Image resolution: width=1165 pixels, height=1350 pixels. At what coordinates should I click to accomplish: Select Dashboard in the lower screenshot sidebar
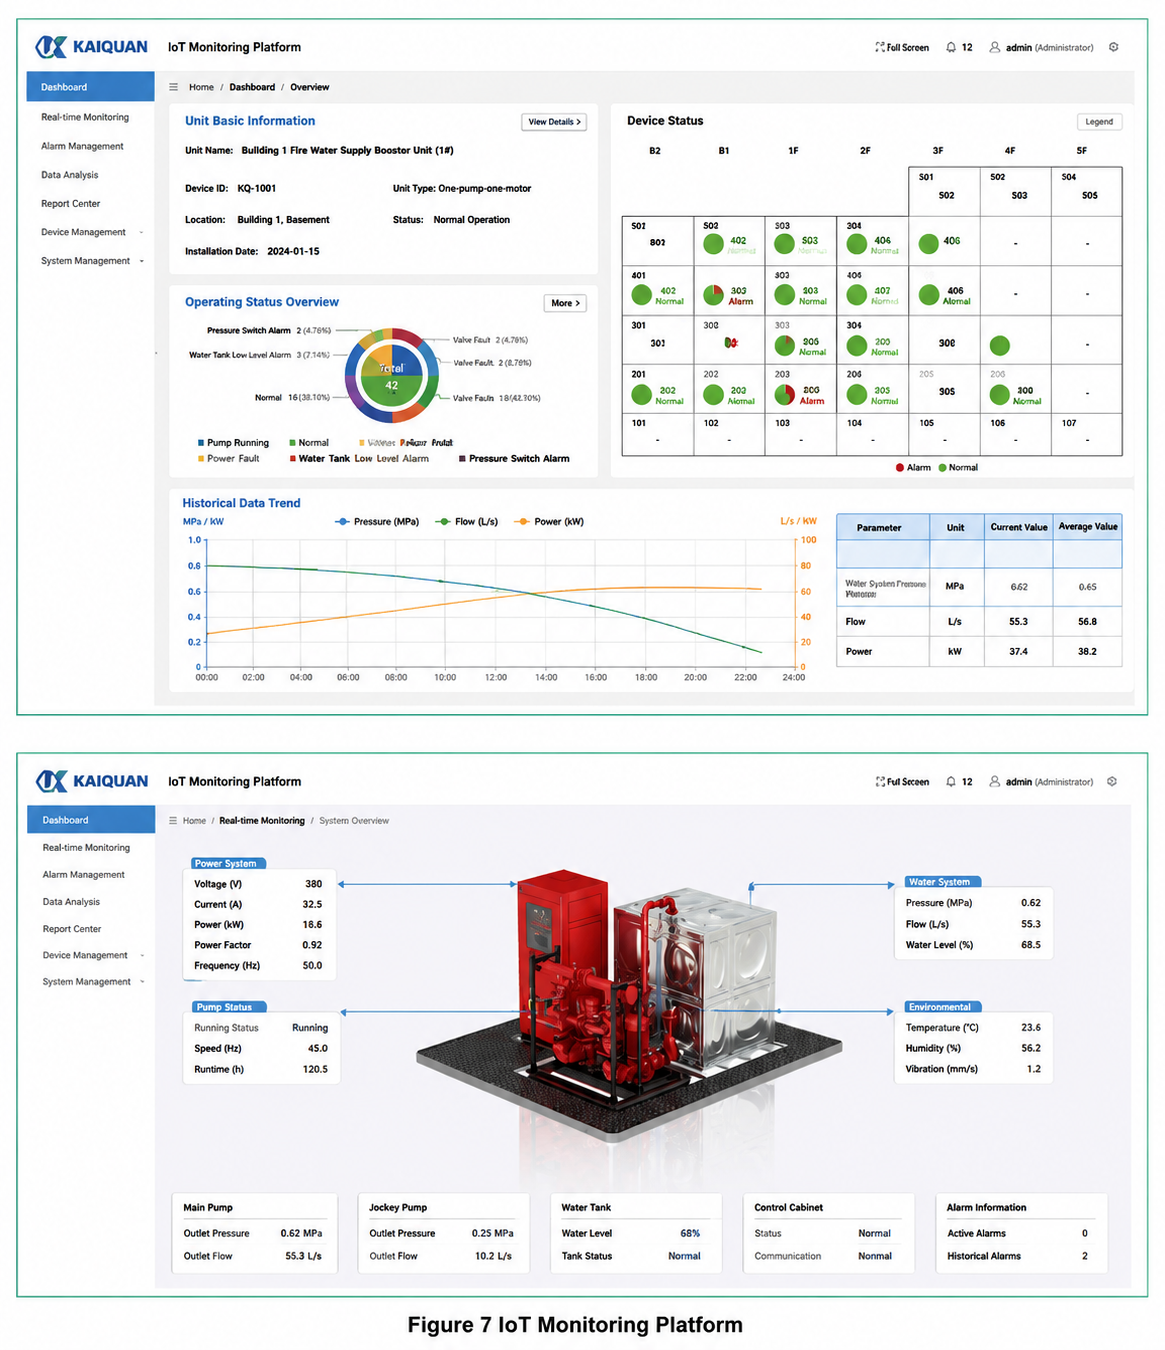point(92,820)
